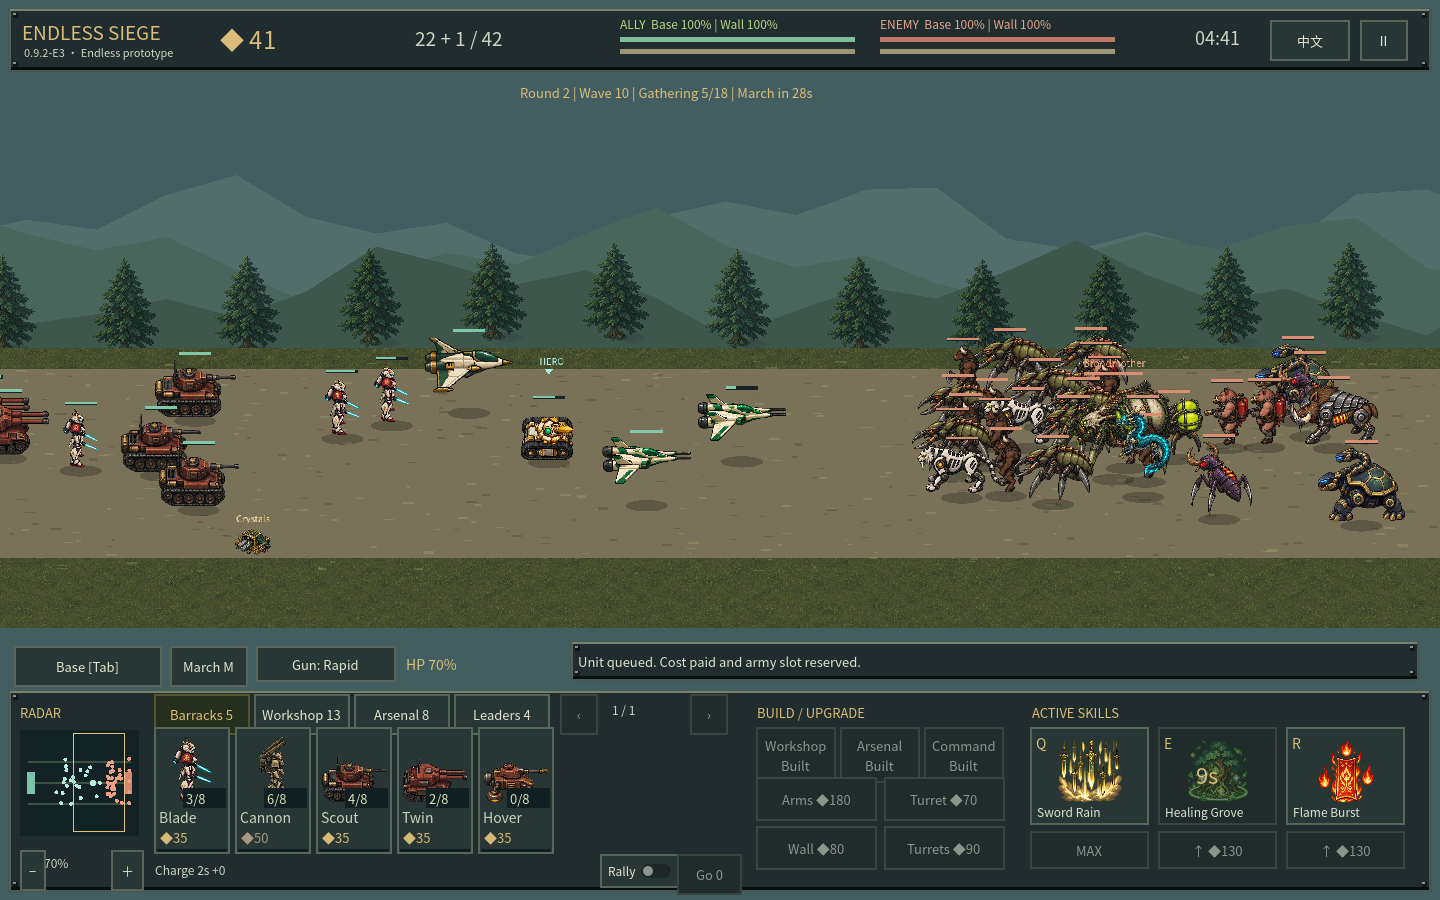
Task: Pause the game with pause icon
Action: point(1384,41)
